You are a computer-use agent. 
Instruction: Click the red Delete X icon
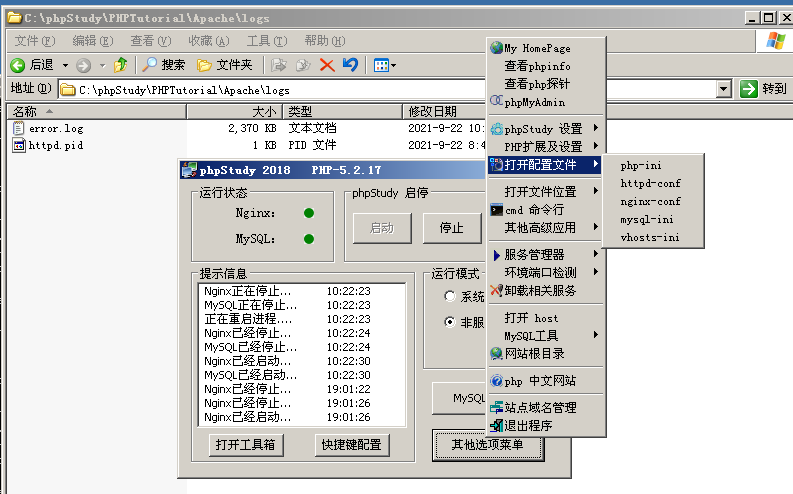click(327, 65)
